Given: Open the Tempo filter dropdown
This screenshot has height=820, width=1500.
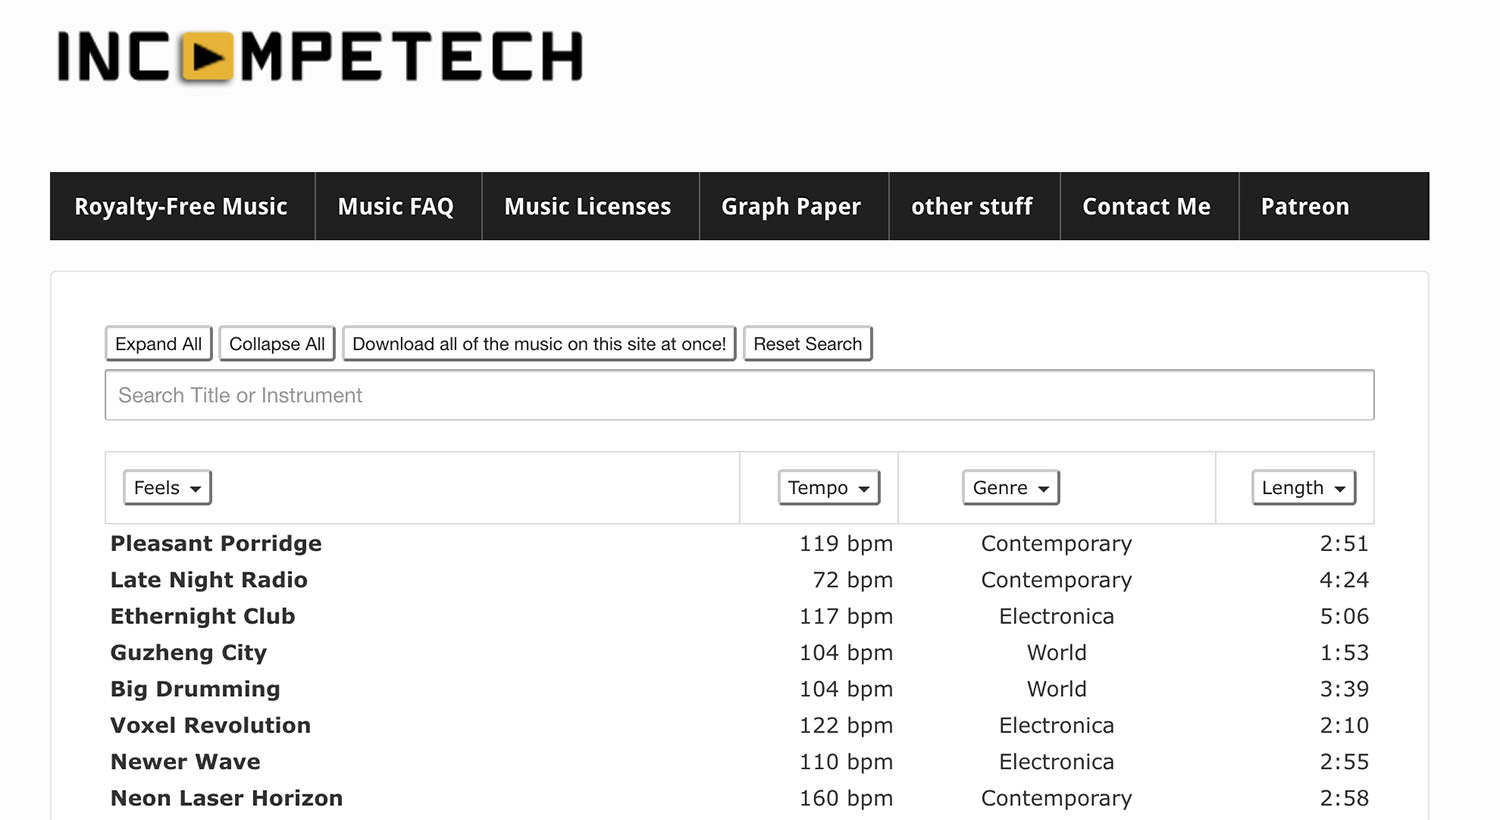Looking at the screenshot, I should coord(828,487).
